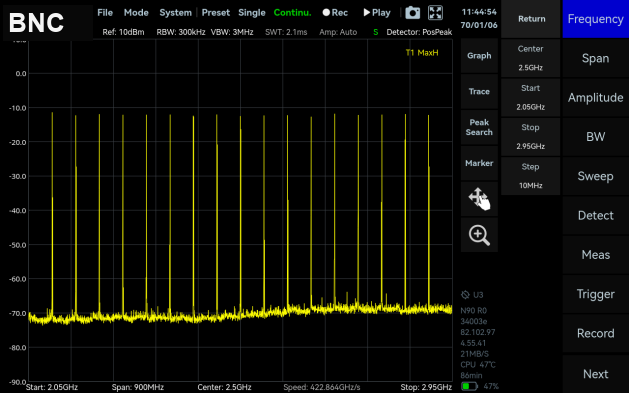Start playback with Play button

[377, 13]
